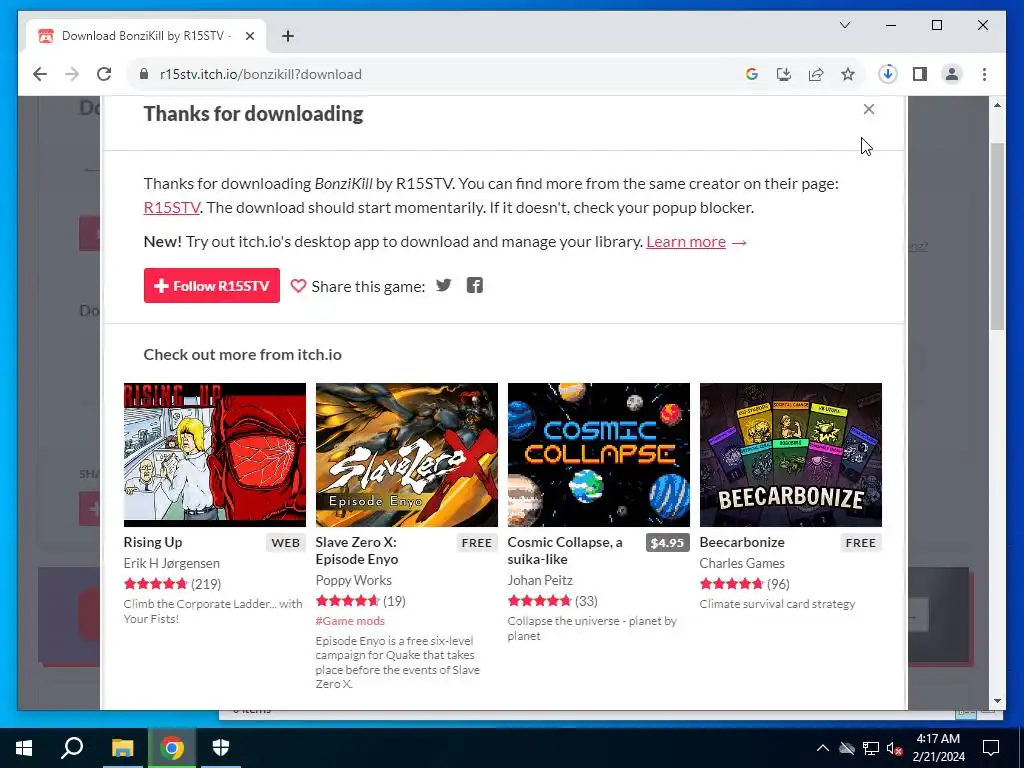Show hidden system tray icons
Screen dimensions: 1024x768
click(823, 748)
